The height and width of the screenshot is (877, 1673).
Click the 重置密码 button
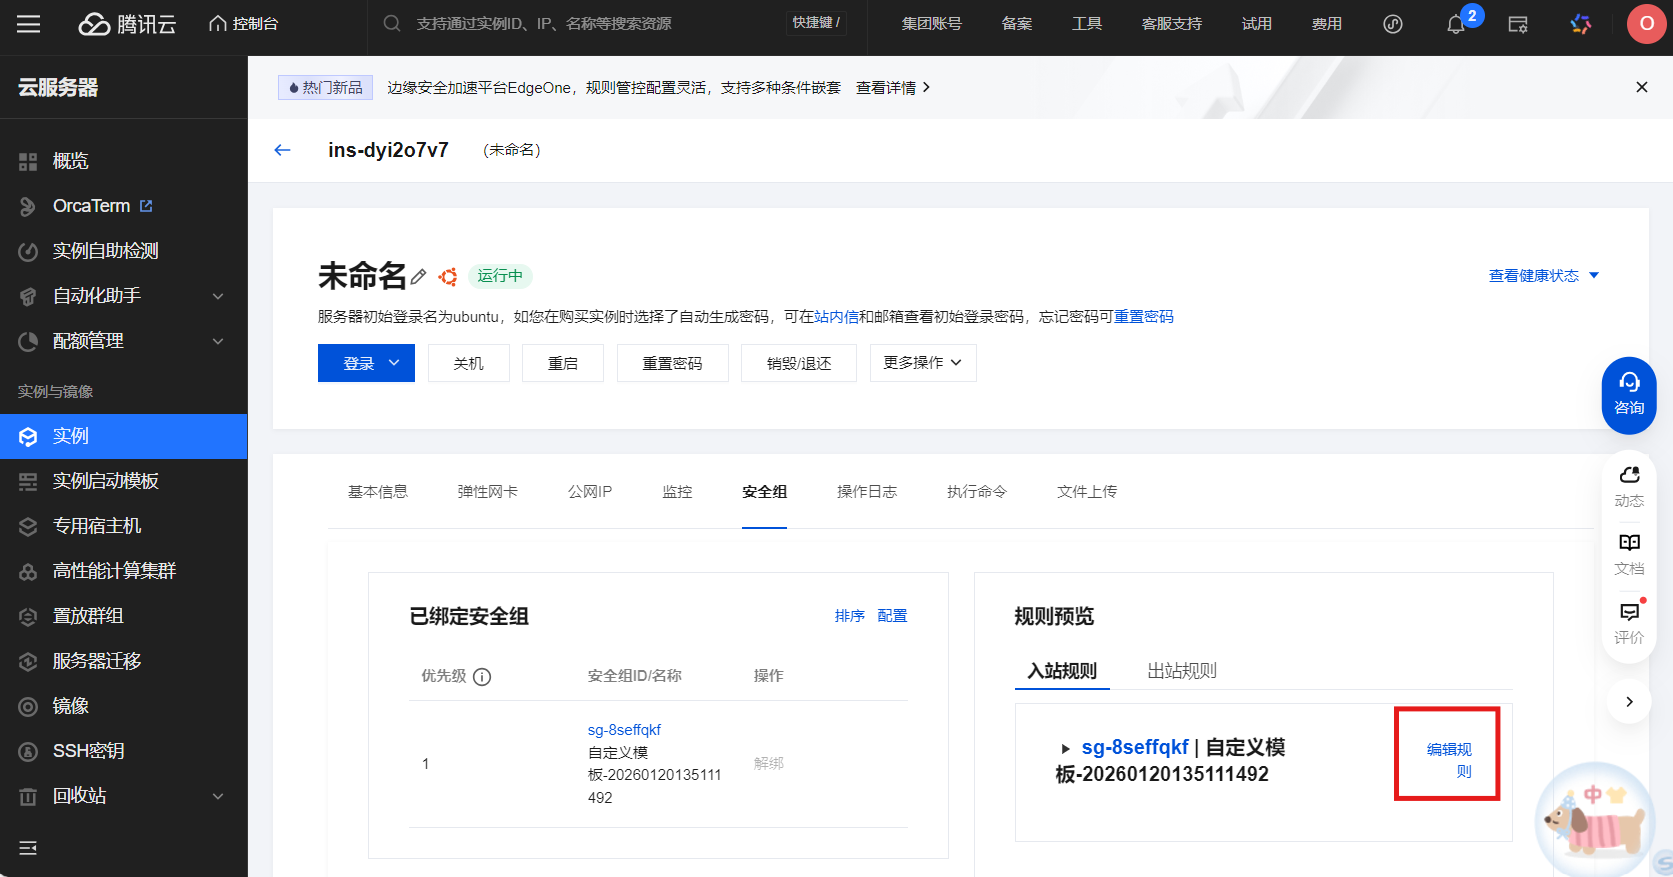coord(673,363)
